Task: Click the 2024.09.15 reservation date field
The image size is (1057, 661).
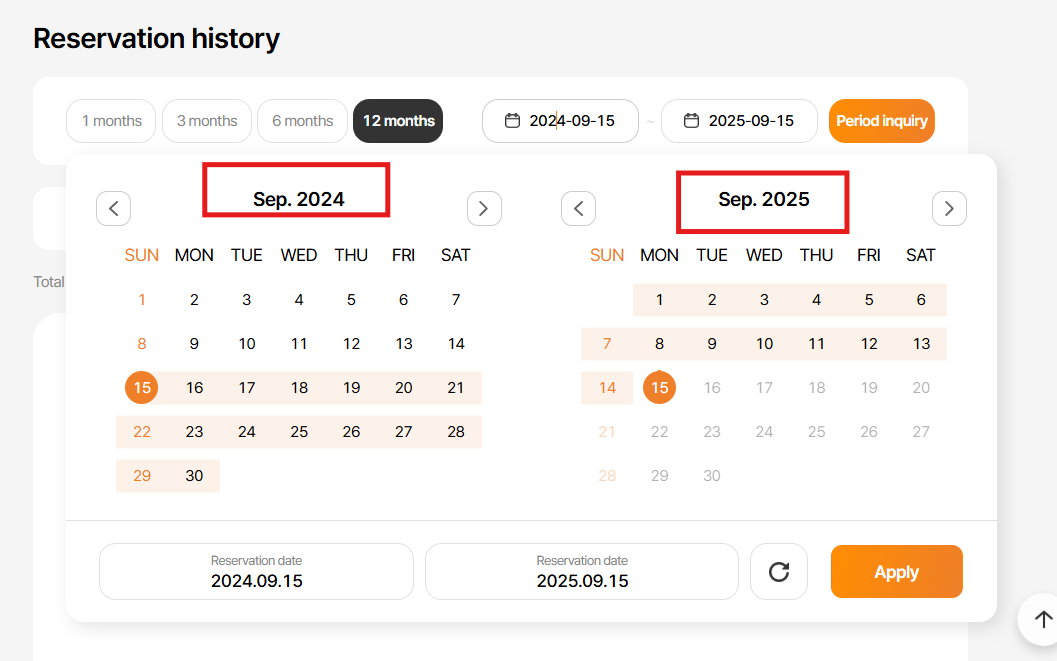Action: point(256,572)
